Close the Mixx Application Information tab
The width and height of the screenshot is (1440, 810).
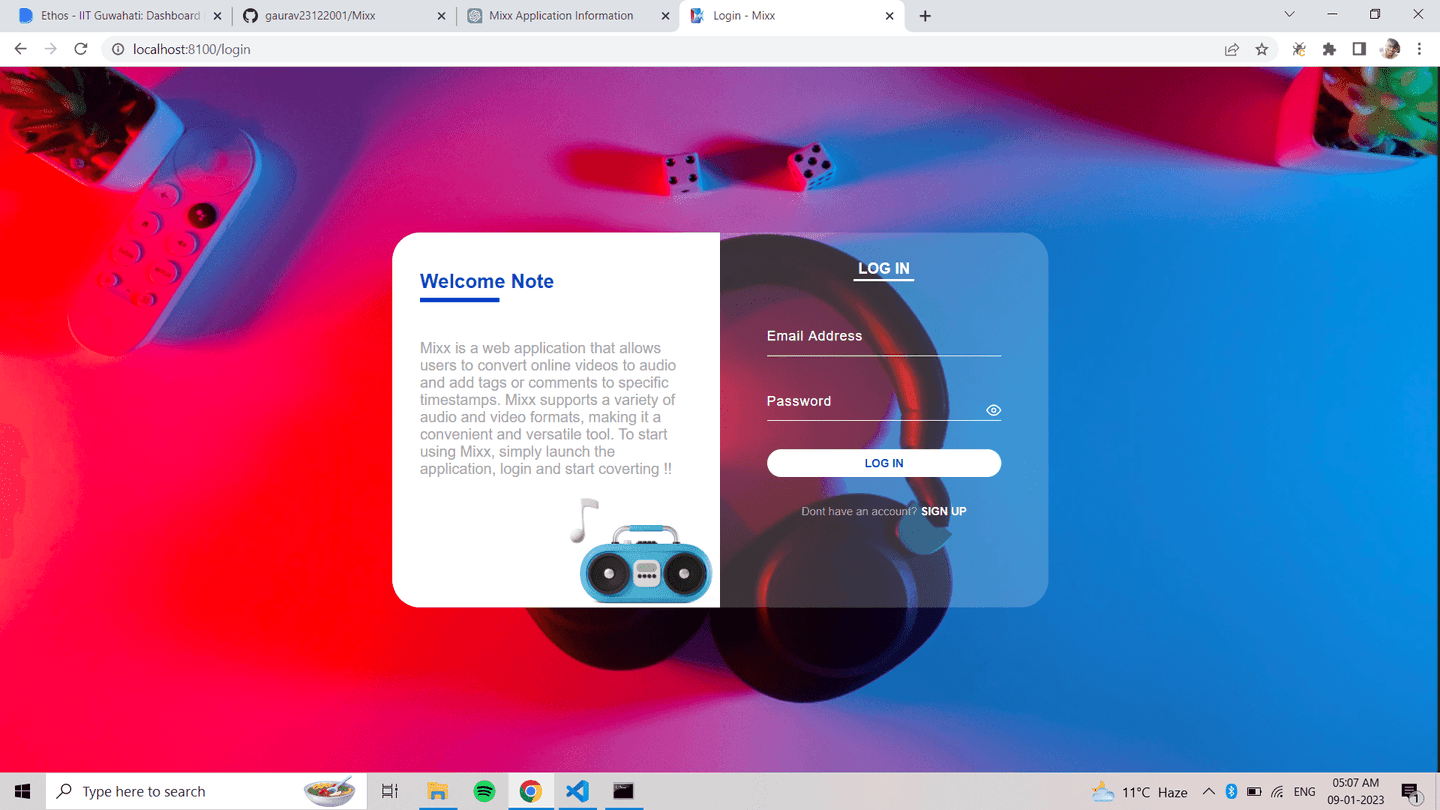click(x=666, y=16)
